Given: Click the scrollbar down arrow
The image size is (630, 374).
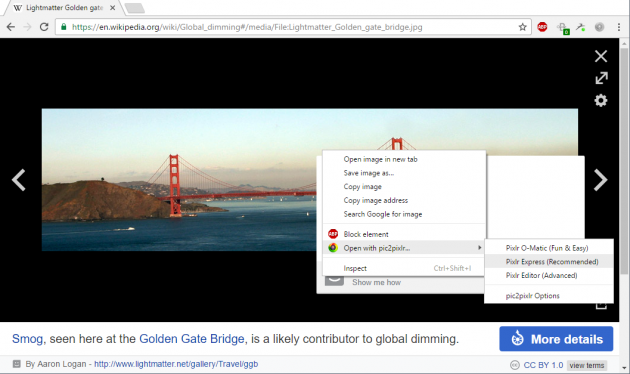Looking at the screenshot, I should pos(624,367).
